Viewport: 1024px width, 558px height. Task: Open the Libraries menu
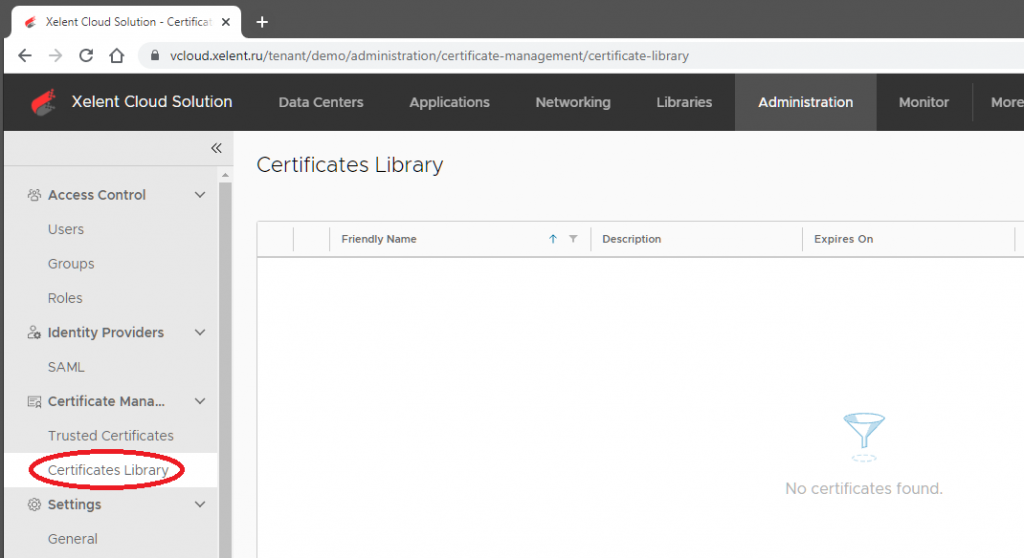tap(684, 103)
